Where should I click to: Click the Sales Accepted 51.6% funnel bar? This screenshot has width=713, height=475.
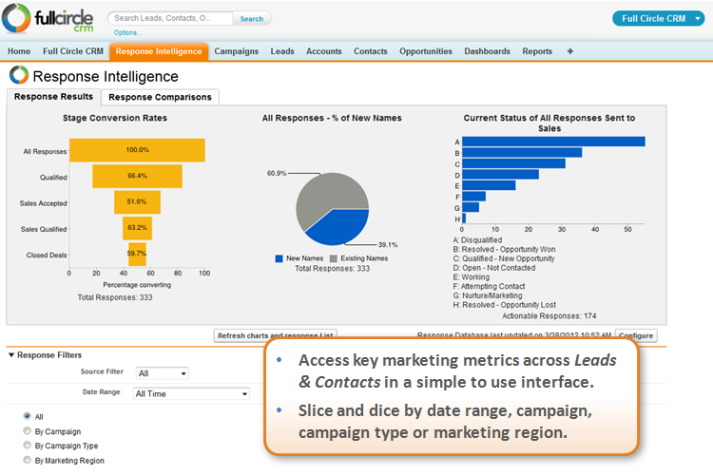tap(137, 202)
